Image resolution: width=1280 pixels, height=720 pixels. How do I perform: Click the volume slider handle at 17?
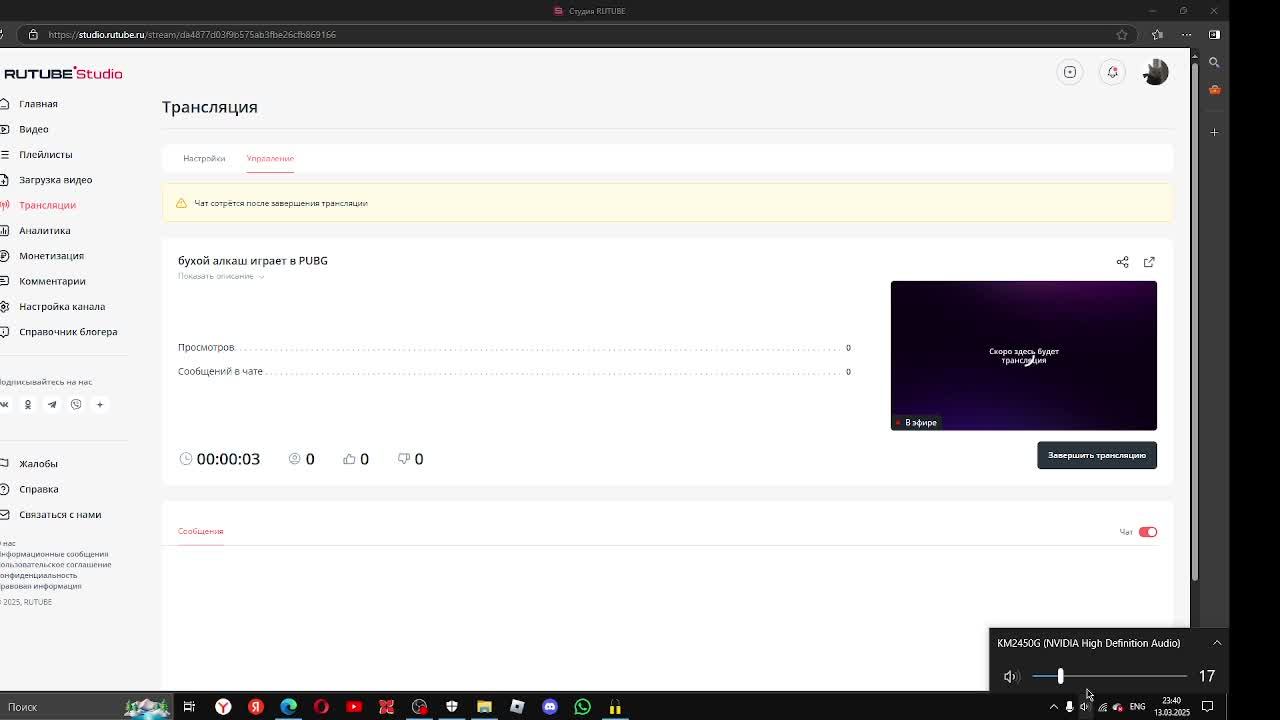coord(1061,676)
